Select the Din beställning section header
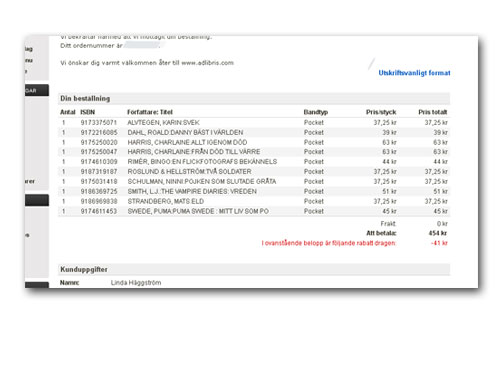The height and width of the screenshot is (375, 500). pos(254,98)
